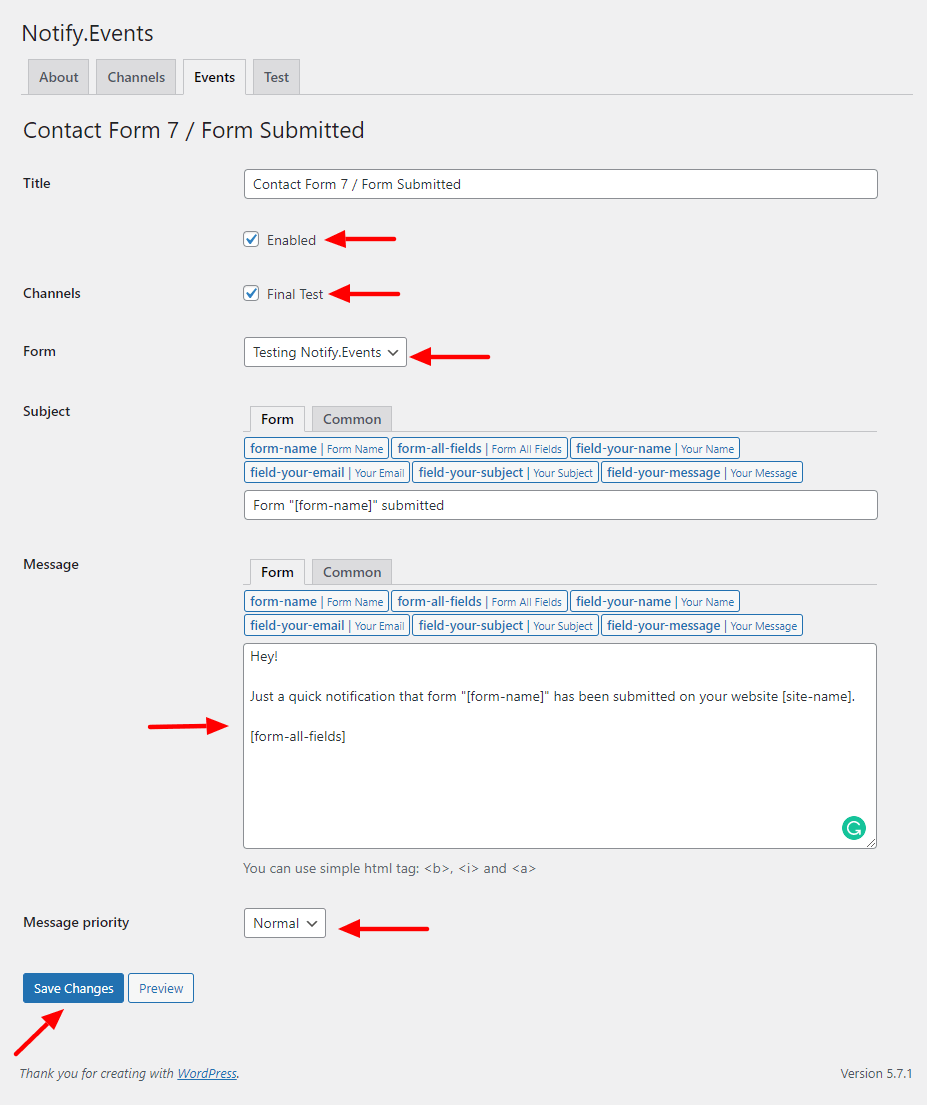Screen dimensions: 927x1105
Task: Switch to the Channels tab
Action: [136, 77]
